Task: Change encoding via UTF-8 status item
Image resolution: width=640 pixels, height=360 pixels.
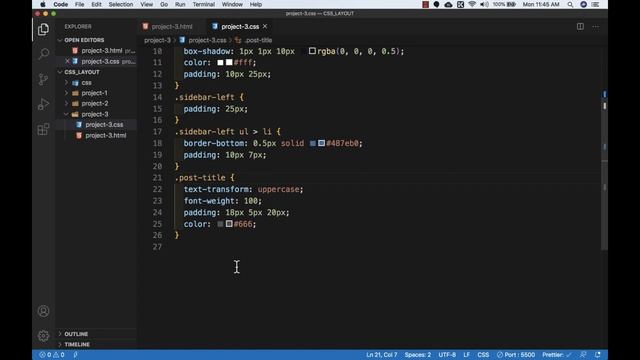Action: point(447,355)
